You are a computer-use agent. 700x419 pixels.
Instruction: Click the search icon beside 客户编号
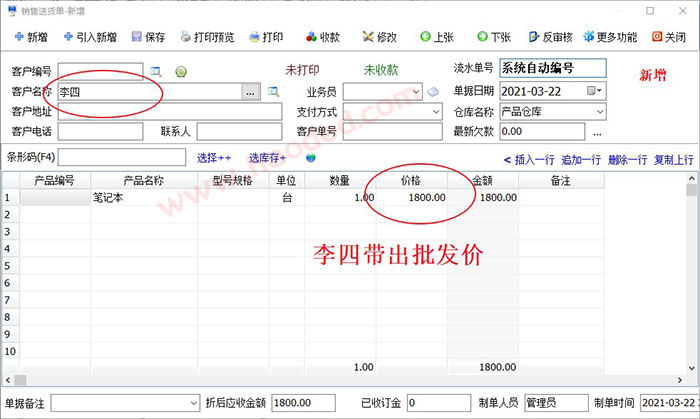pos(156,71)
